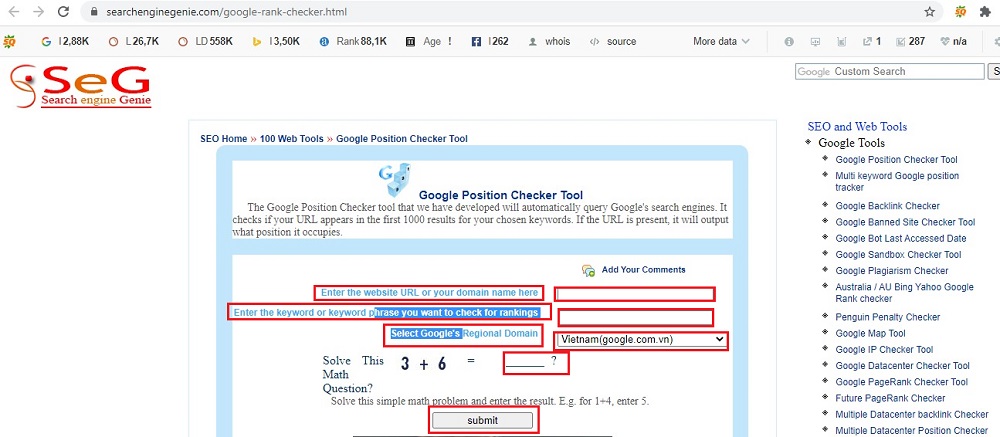The height and width of the screenshot is (437, 1000).
Task: Open the Alexa Rank 88,1K parameter
Action: click(x=353, y=41)
